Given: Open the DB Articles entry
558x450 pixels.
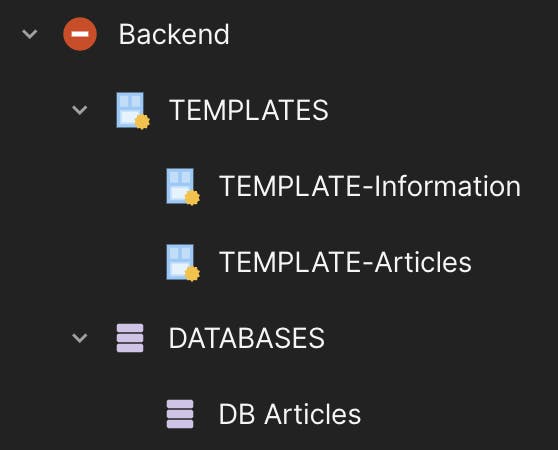Looking at the screenshot, I should pos(290,414).
